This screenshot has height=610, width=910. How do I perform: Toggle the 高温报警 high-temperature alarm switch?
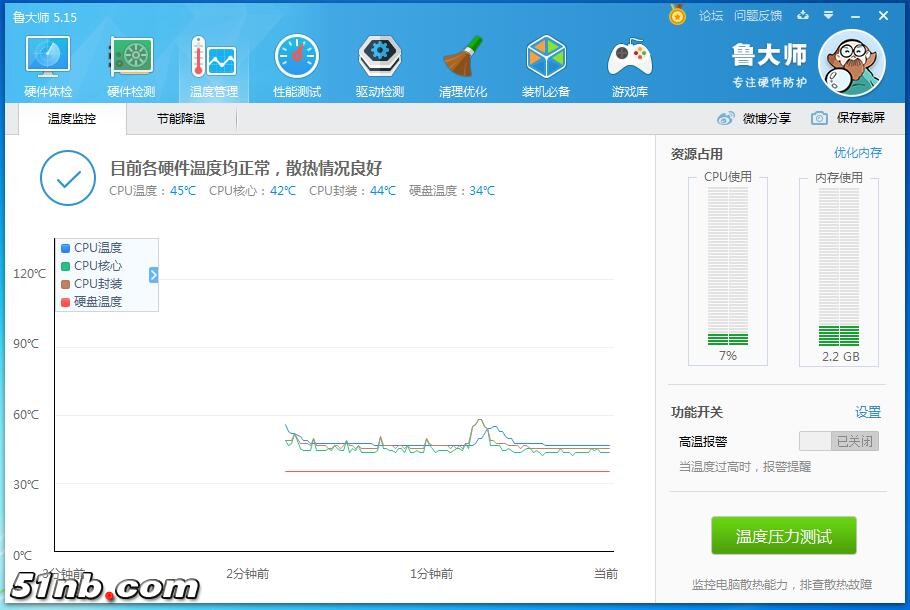pos(838,441)
